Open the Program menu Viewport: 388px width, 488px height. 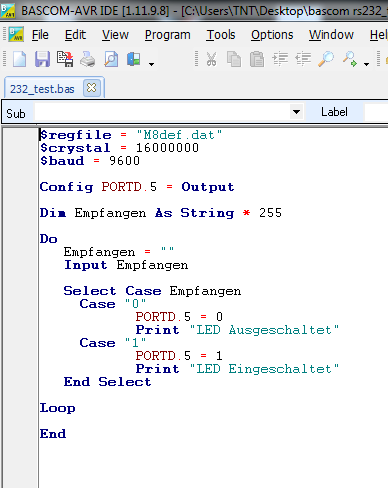pyautogui.click(x=168, y=35)
